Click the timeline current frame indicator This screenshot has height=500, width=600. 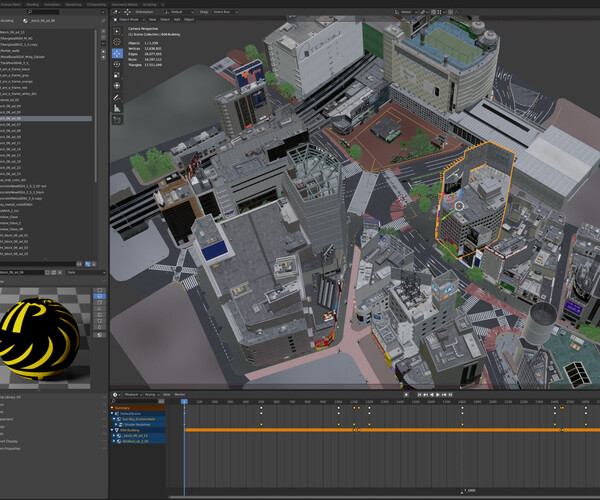[x=184, y=401]
